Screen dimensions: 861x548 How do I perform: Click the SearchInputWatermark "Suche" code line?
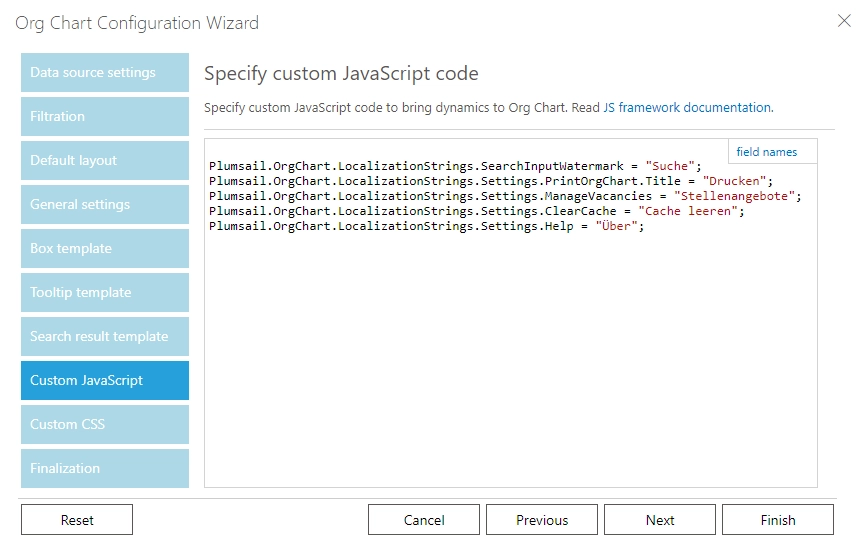[x=455, y=166]
